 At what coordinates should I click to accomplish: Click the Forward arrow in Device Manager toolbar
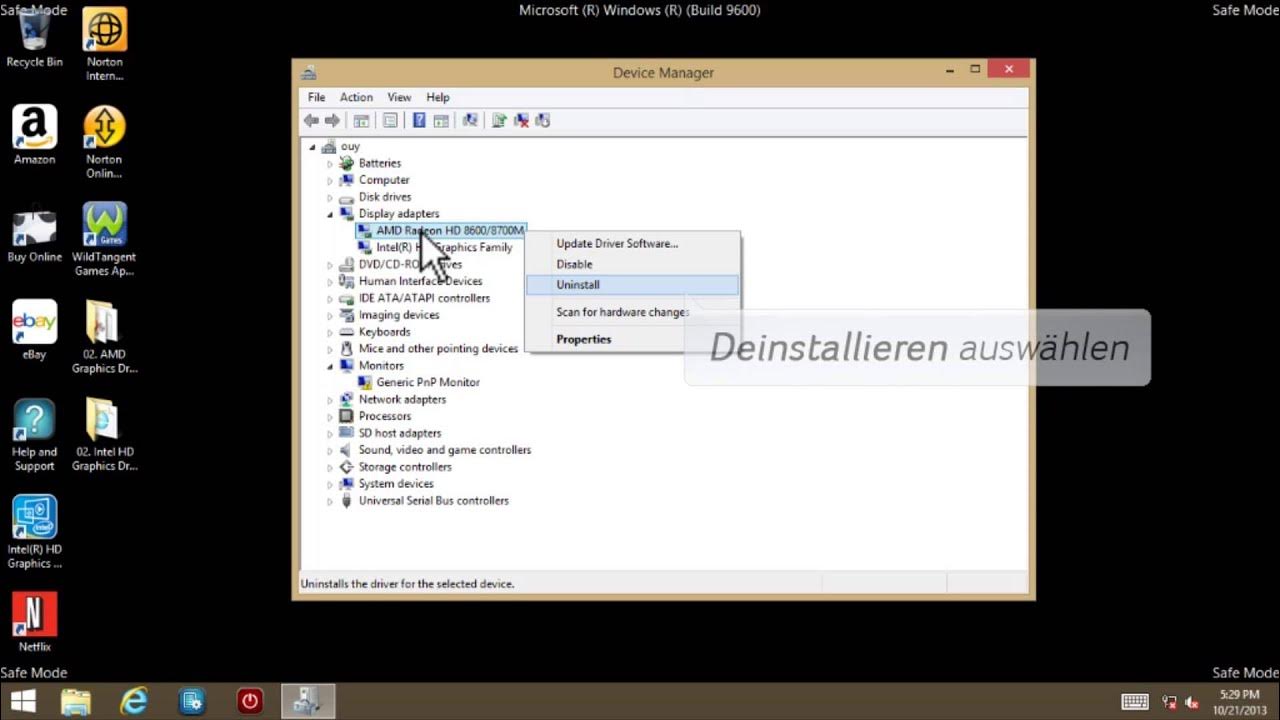(x=332, y=121)
